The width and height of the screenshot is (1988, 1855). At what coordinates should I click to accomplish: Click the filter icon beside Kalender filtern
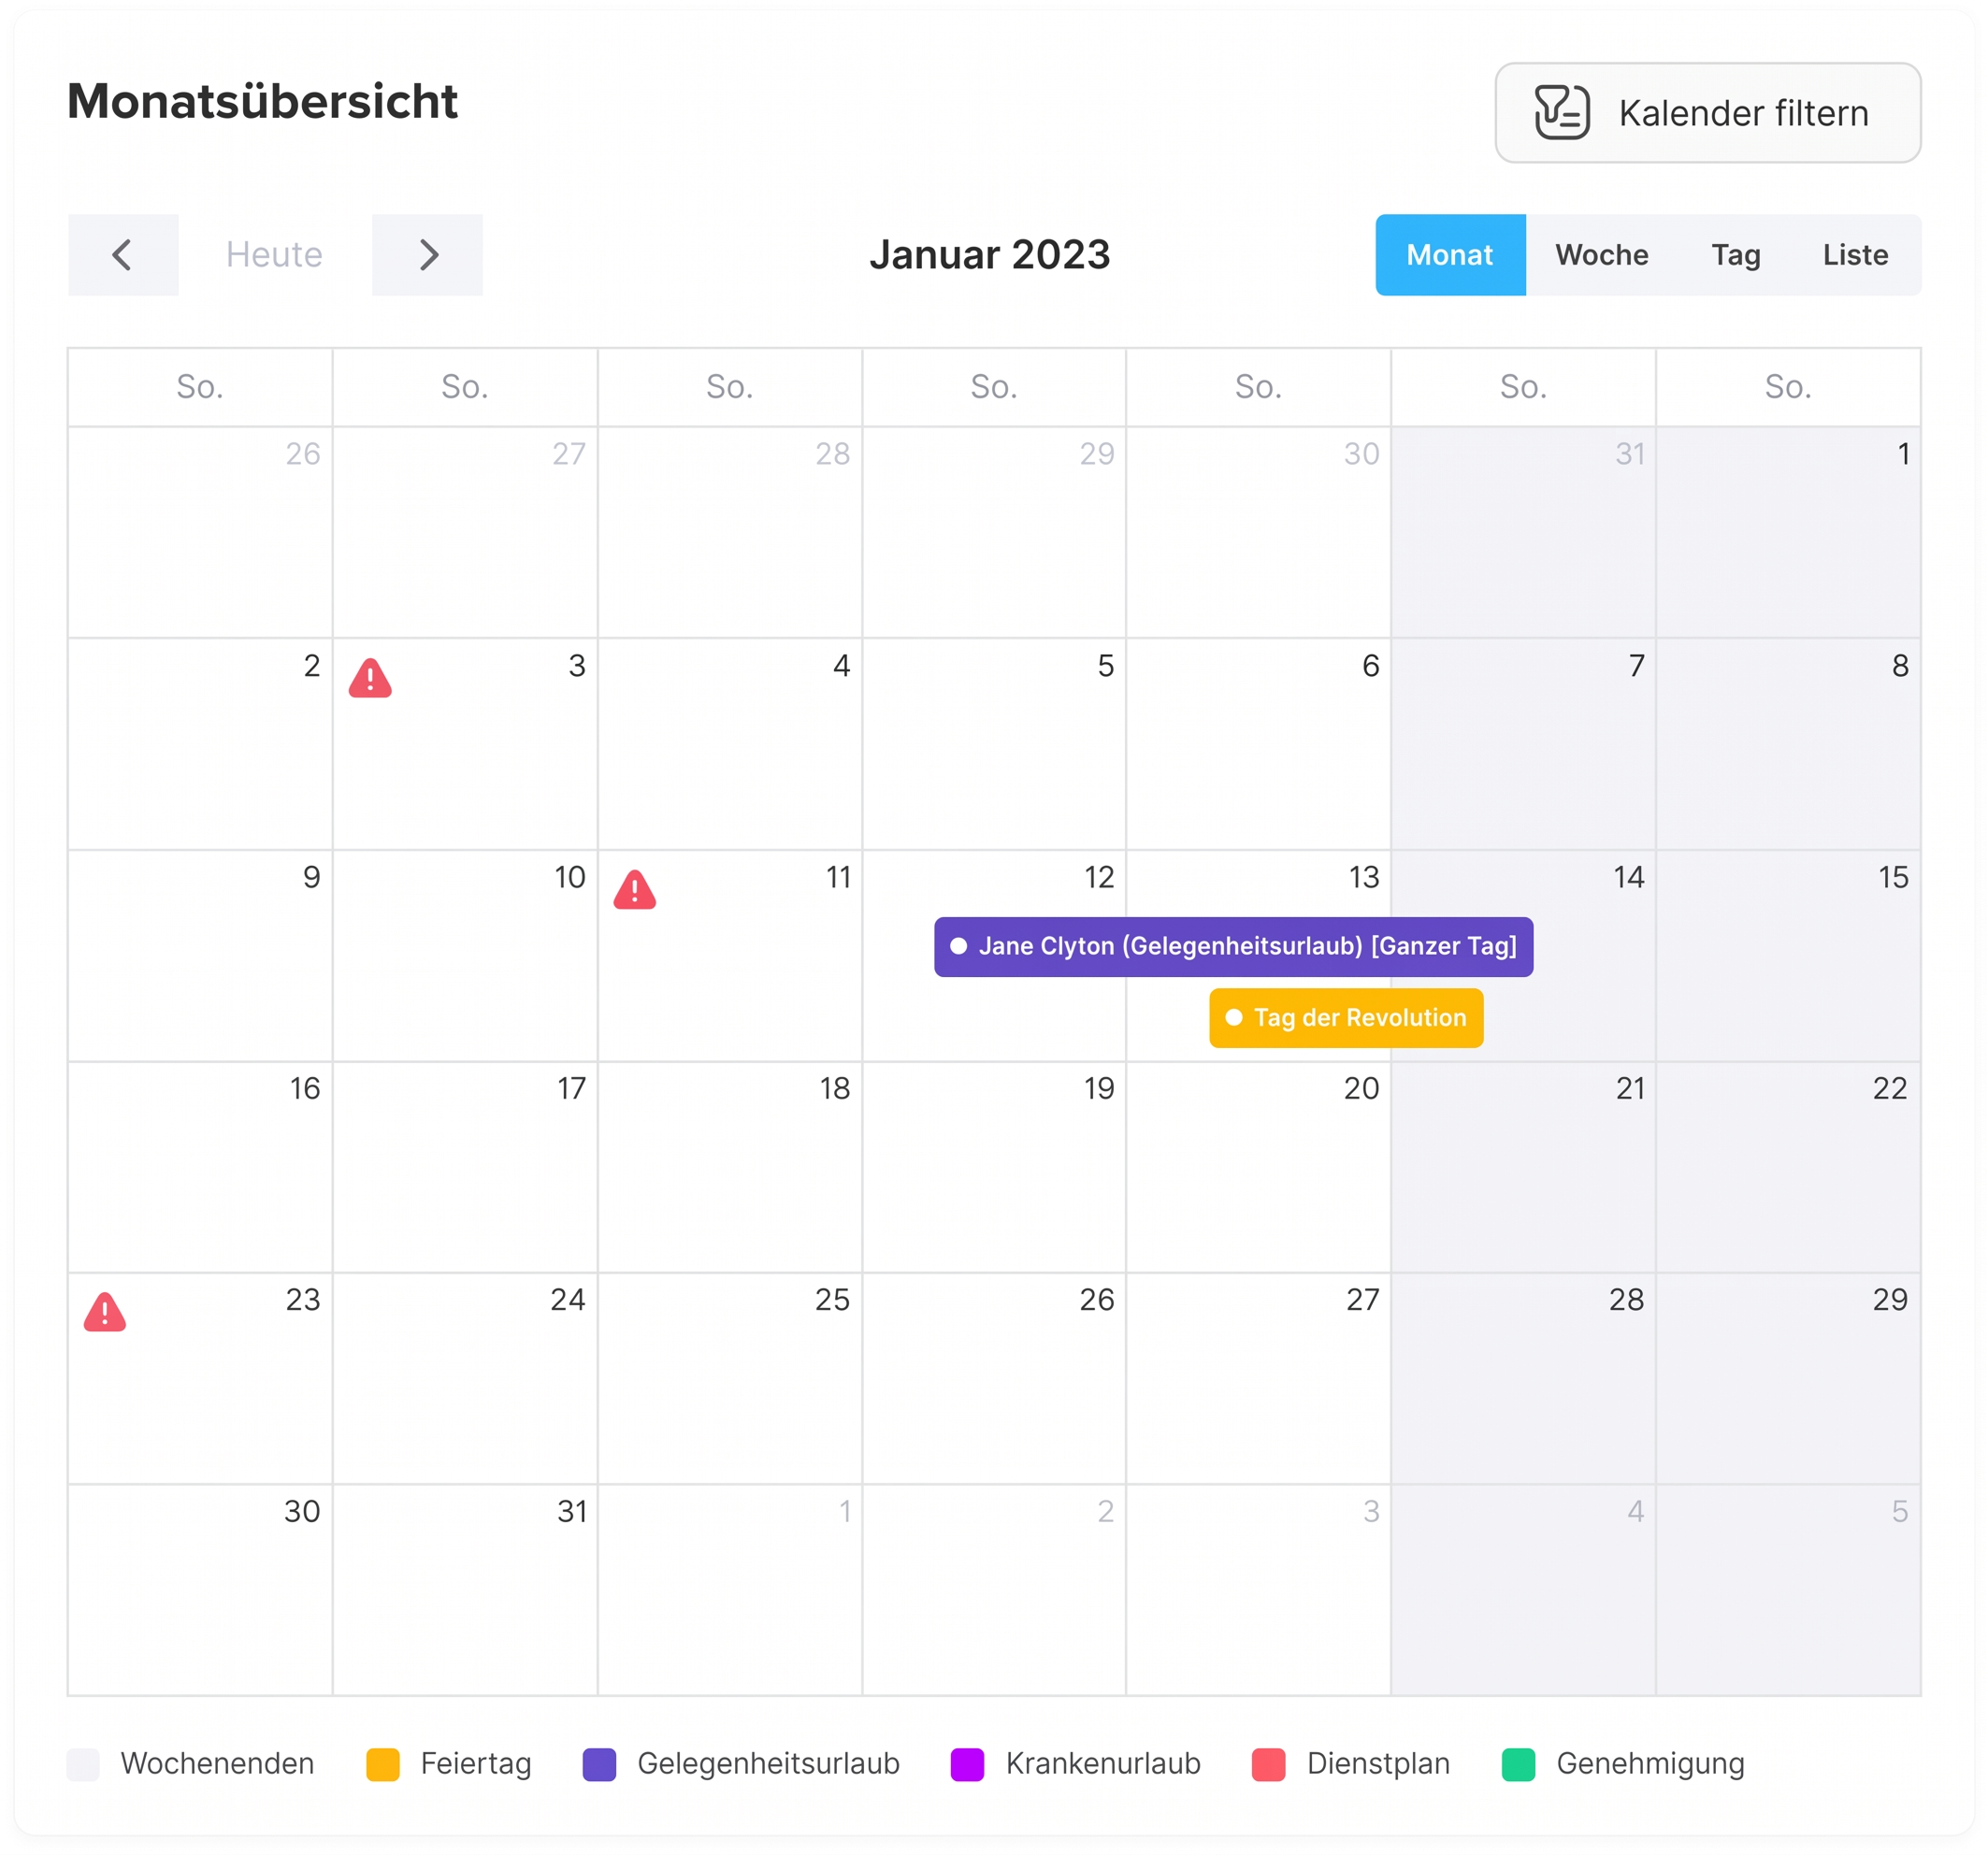tap(1561, 112)
